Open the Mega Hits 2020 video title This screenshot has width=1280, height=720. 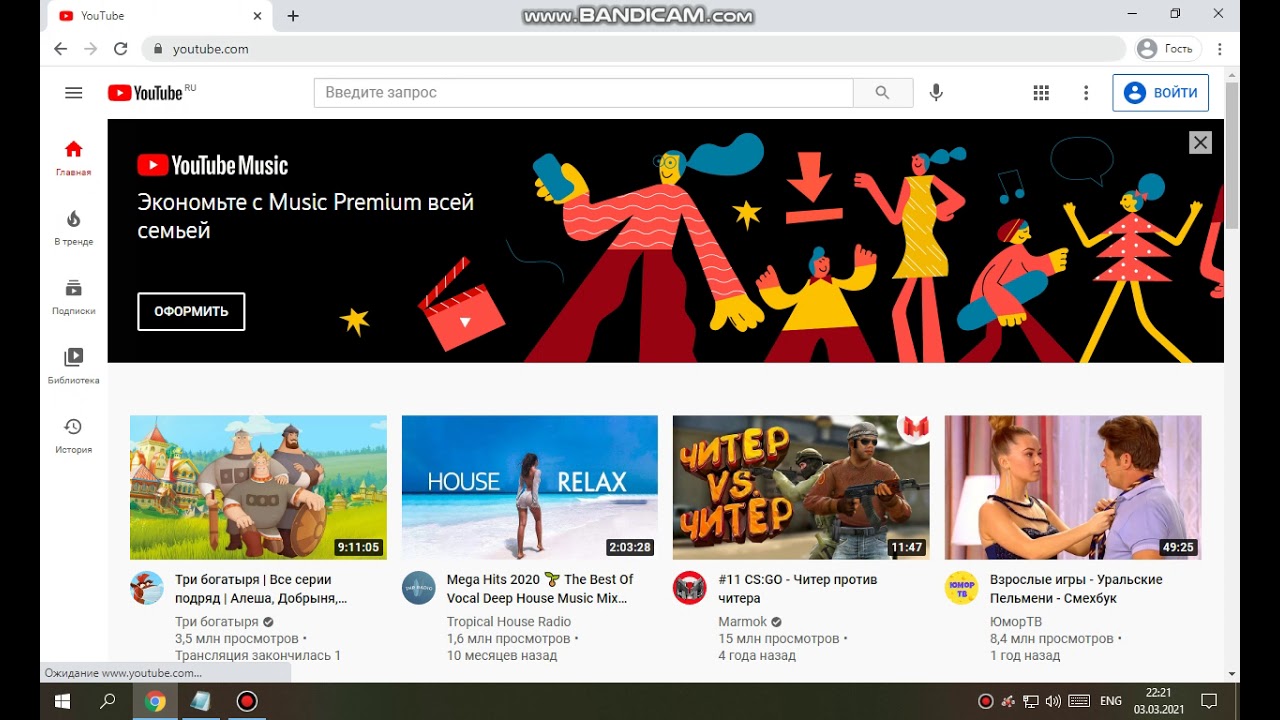pos(540,589)
